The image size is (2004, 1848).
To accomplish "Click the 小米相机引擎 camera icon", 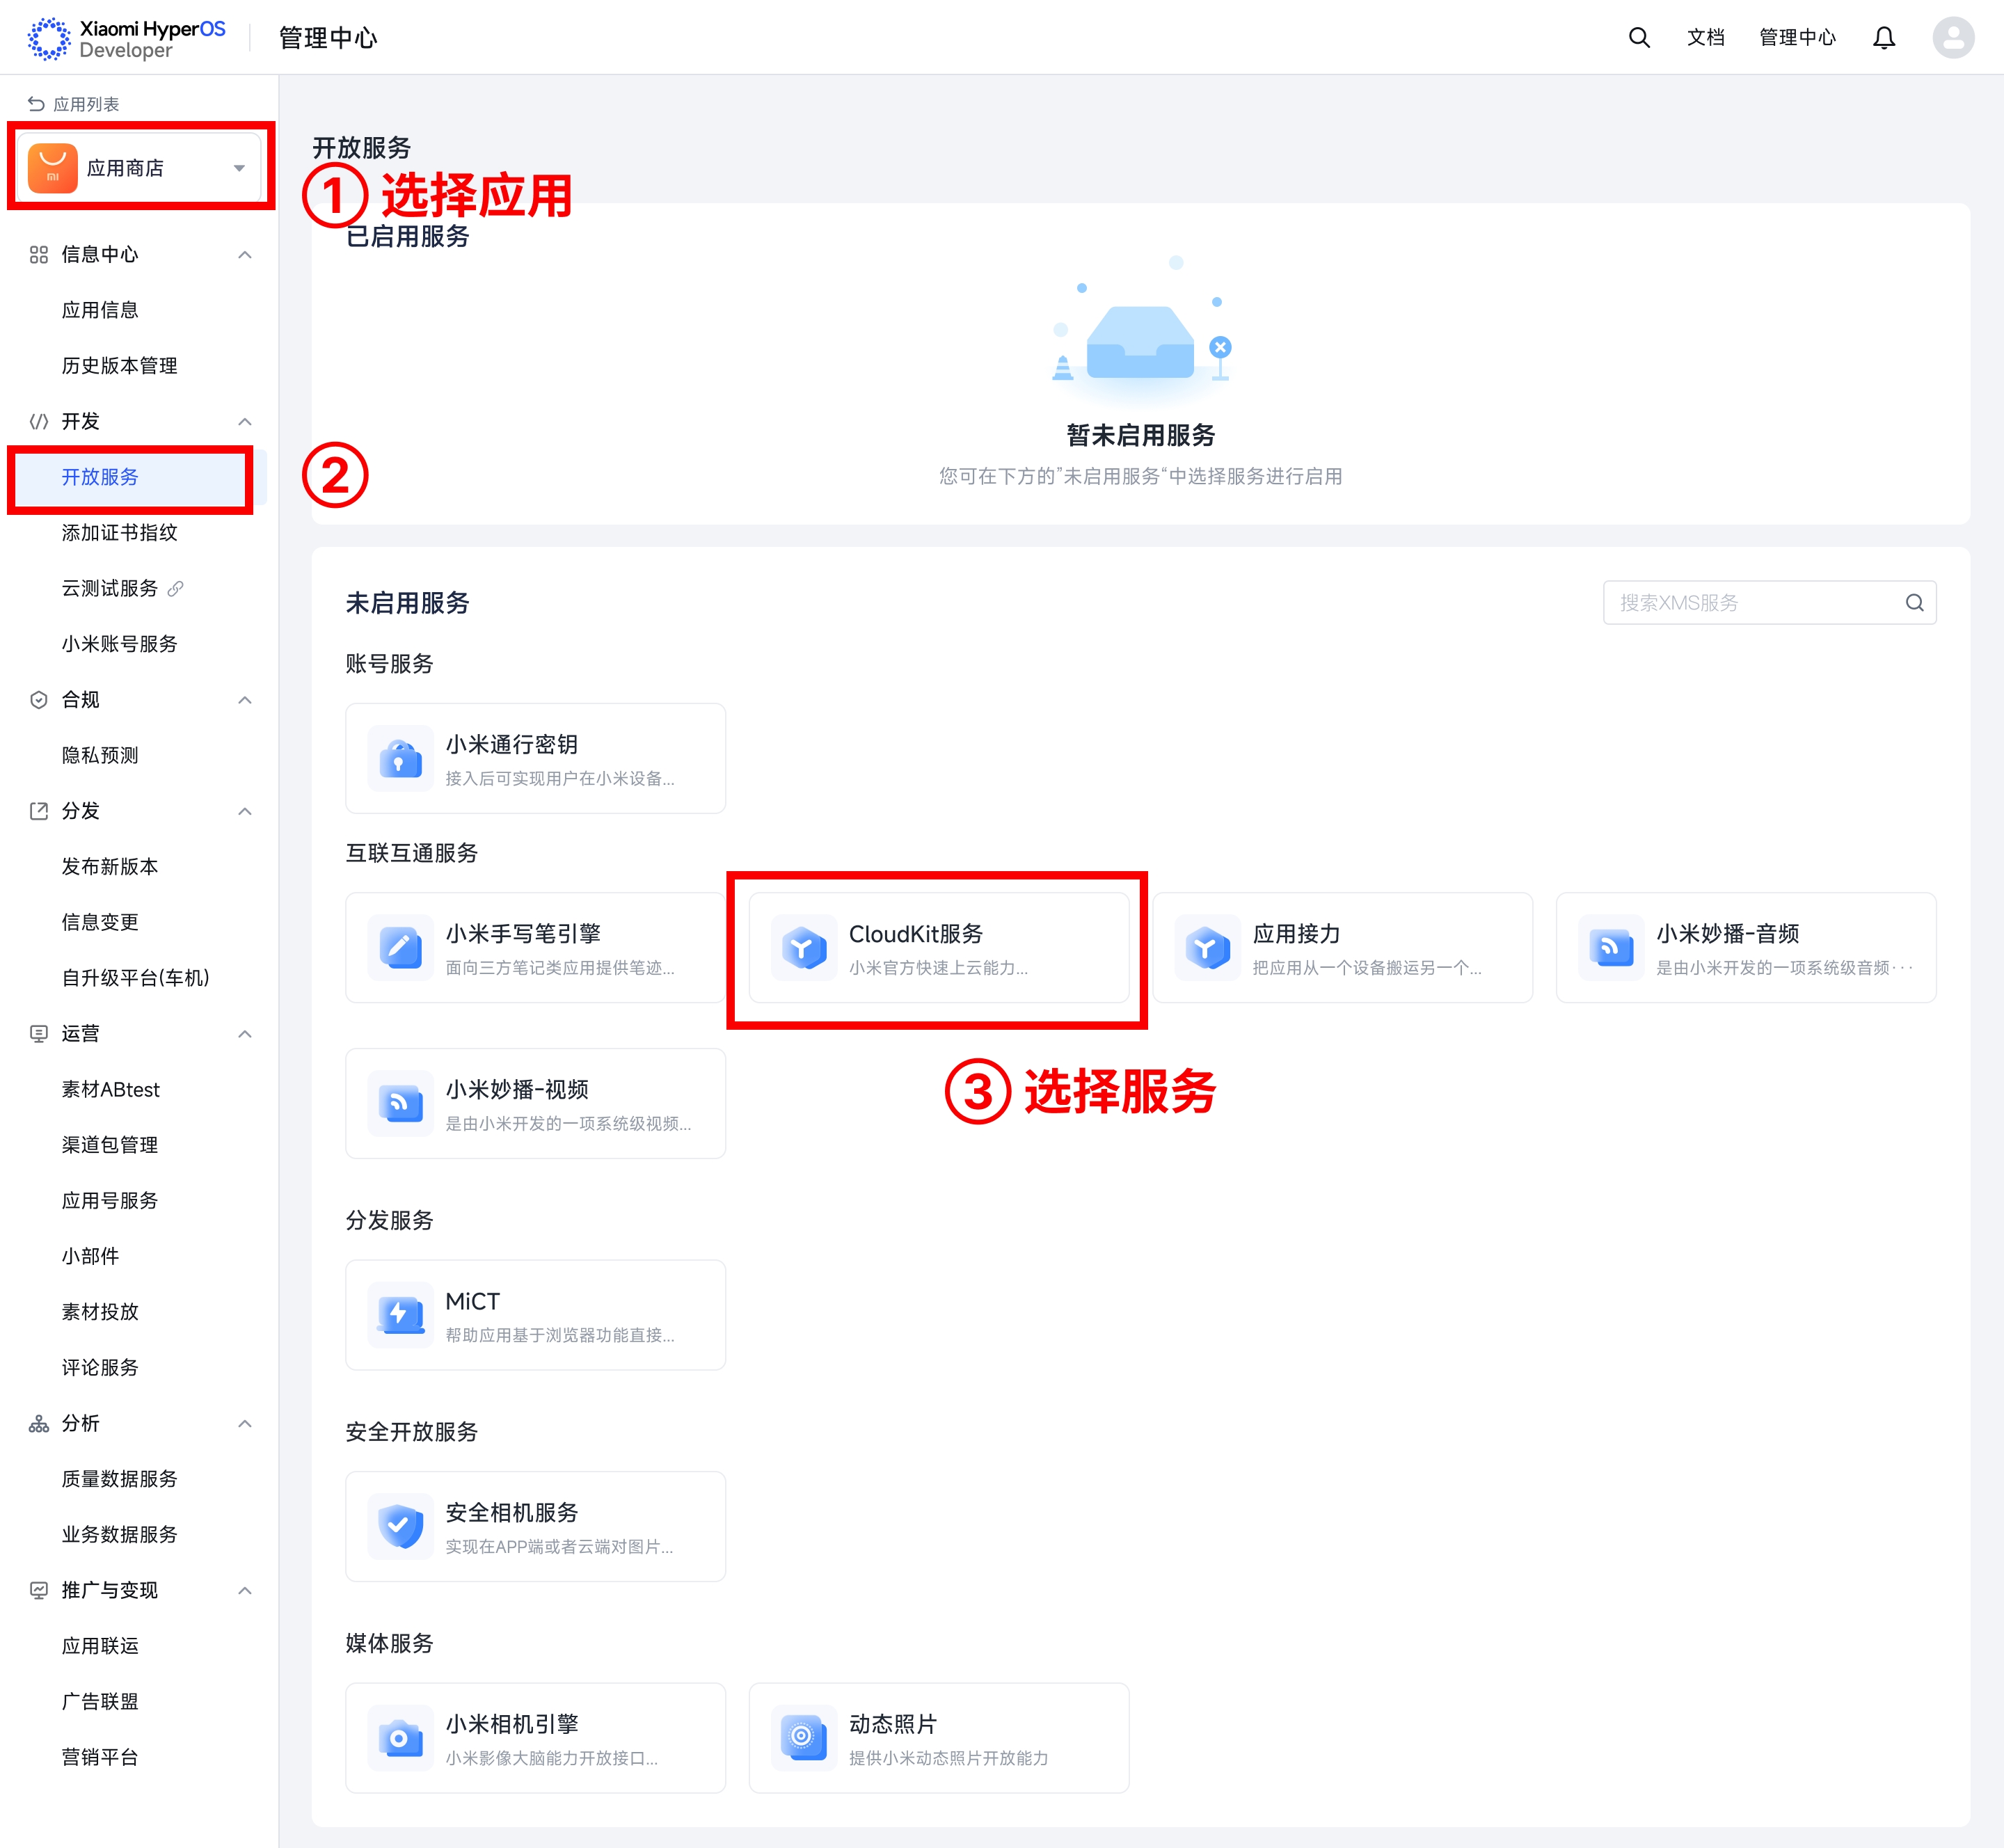I will [x=401, y=1738].
